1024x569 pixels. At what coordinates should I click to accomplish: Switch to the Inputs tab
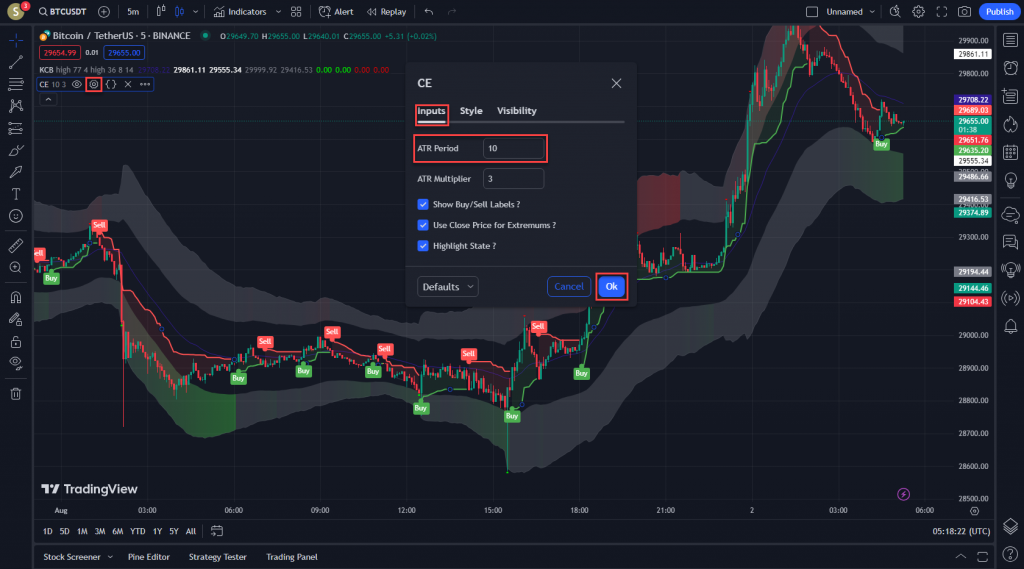pyautogui.click(x=431, y=111)
